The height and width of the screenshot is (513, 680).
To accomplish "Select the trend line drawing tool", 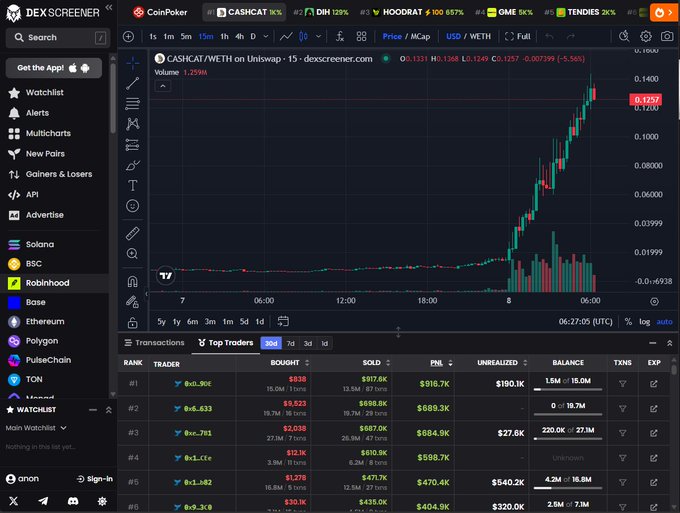I will click(x=133, y=83).
